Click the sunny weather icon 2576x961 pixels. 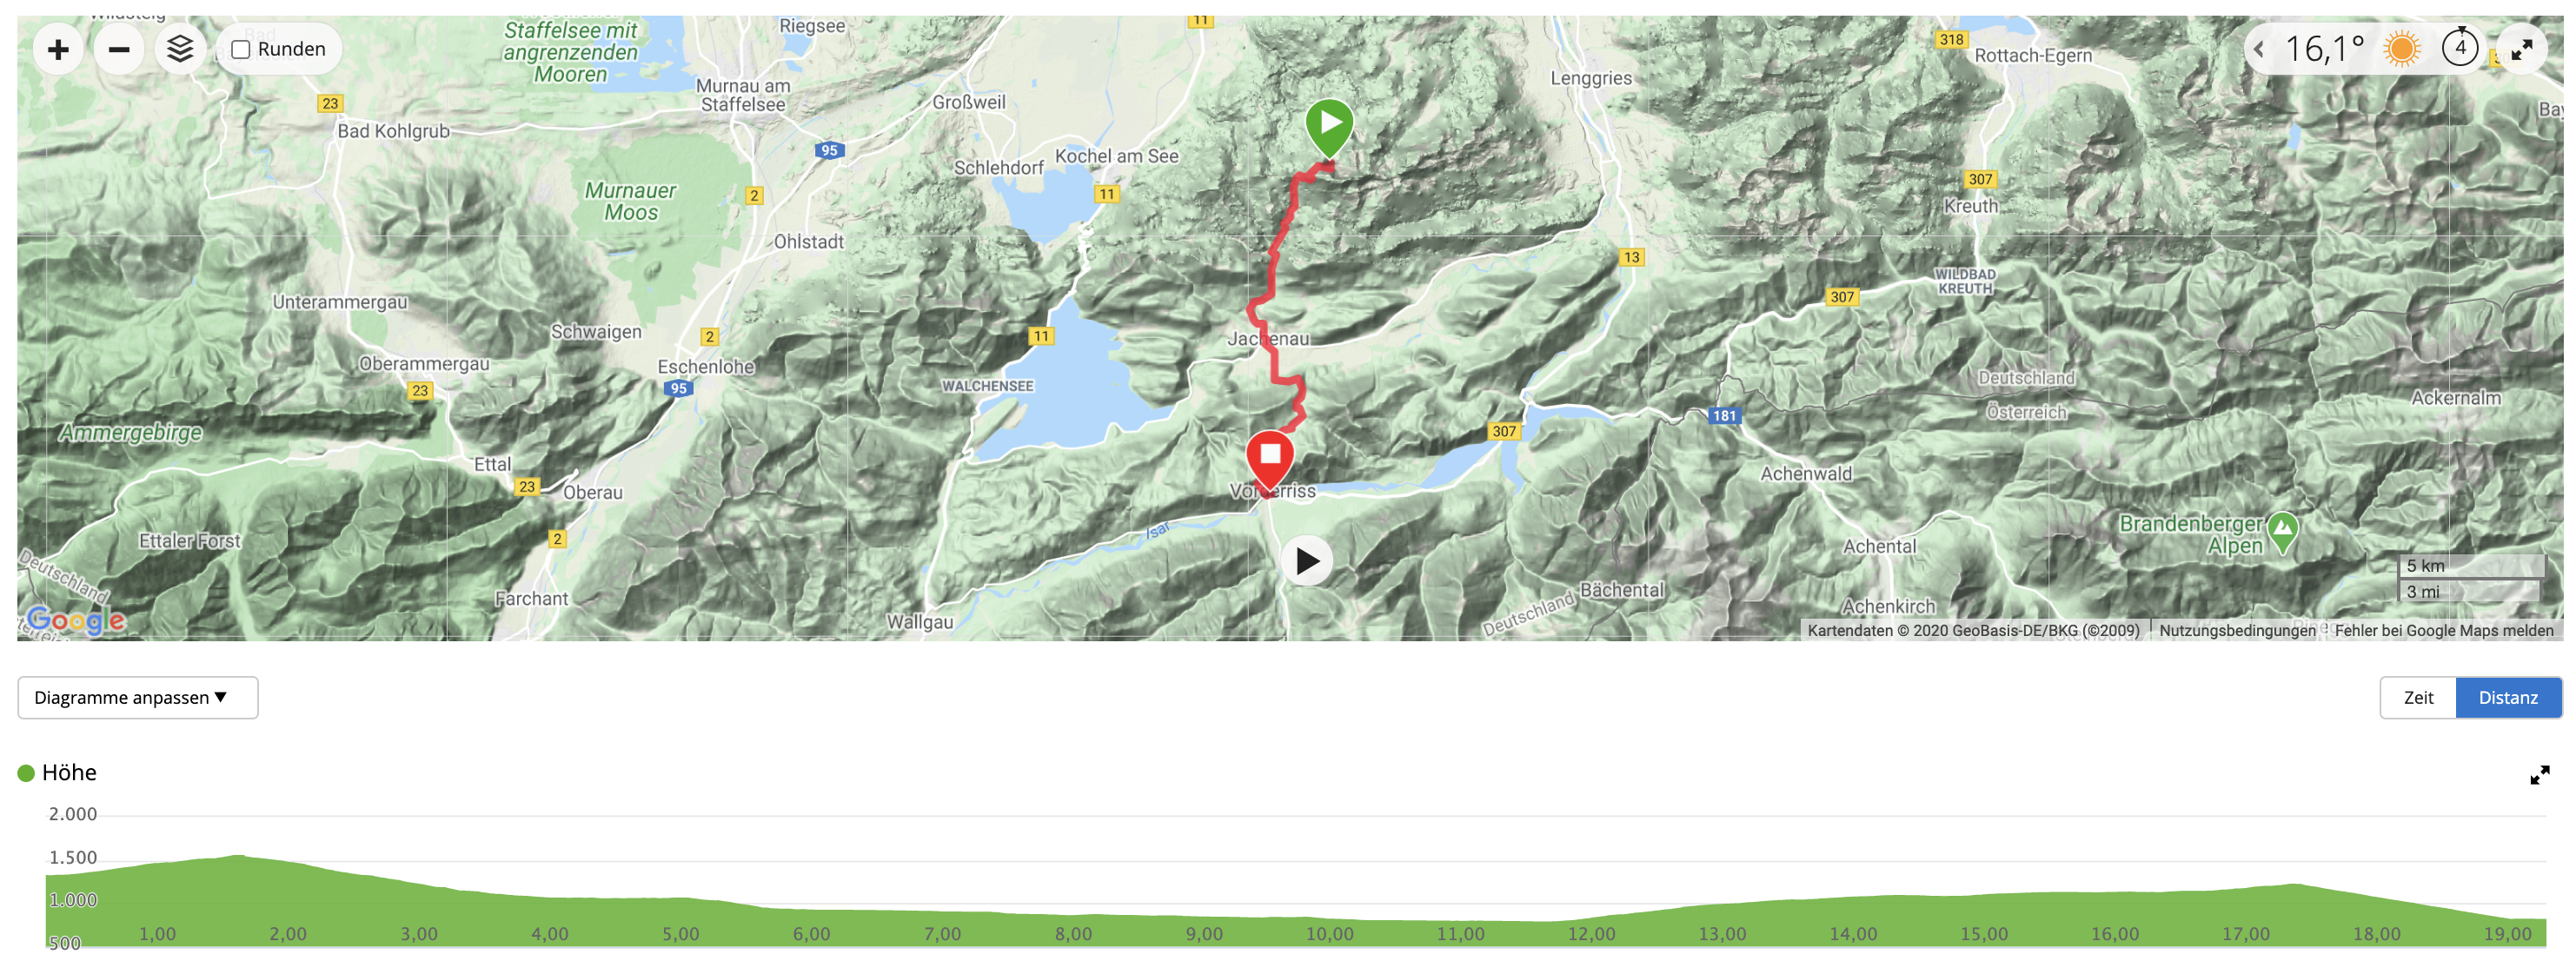pos(2401,48)
